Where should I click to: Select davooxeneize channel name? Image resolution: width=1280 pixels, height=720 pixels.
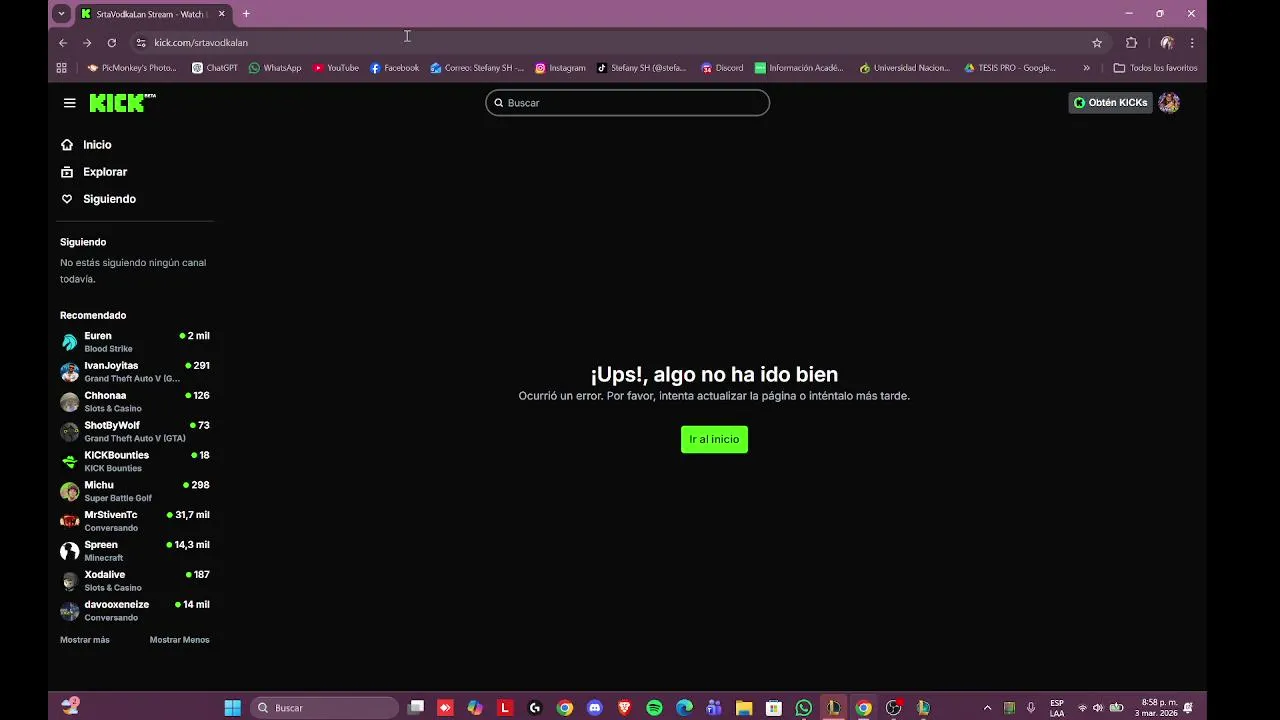[116, 605]
